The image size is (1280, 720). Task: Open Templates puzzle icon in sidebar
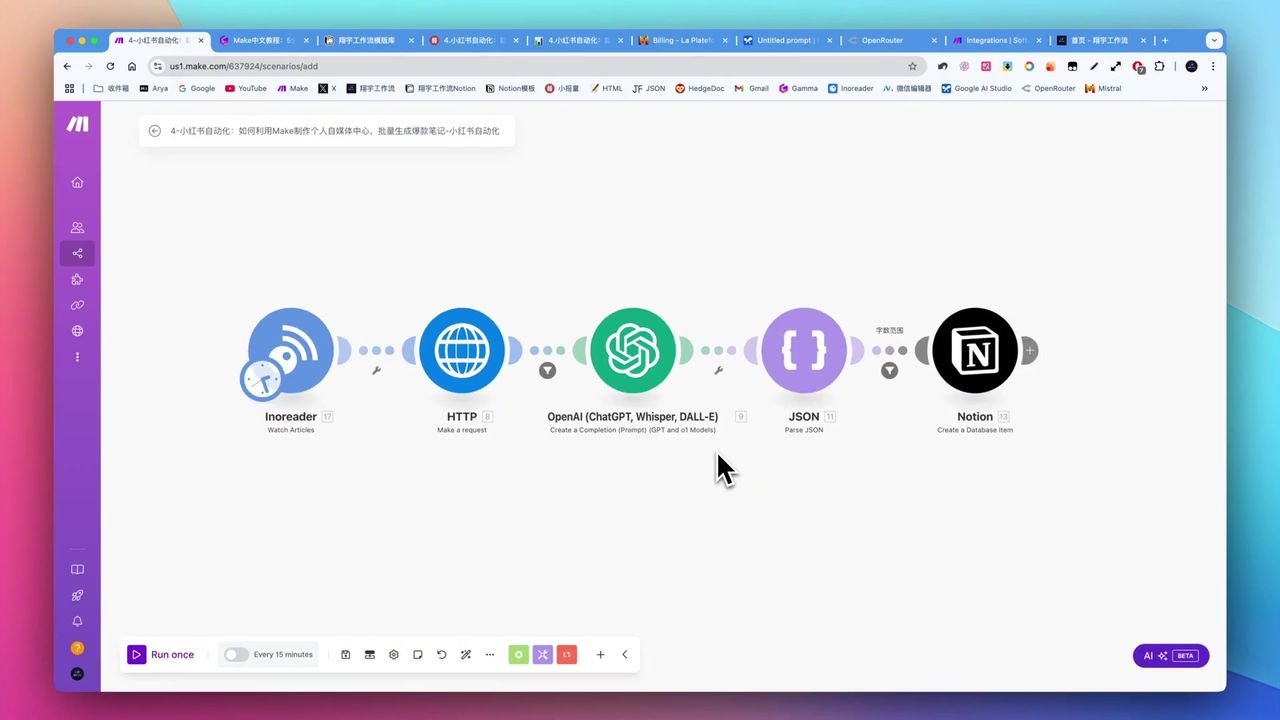77,280
